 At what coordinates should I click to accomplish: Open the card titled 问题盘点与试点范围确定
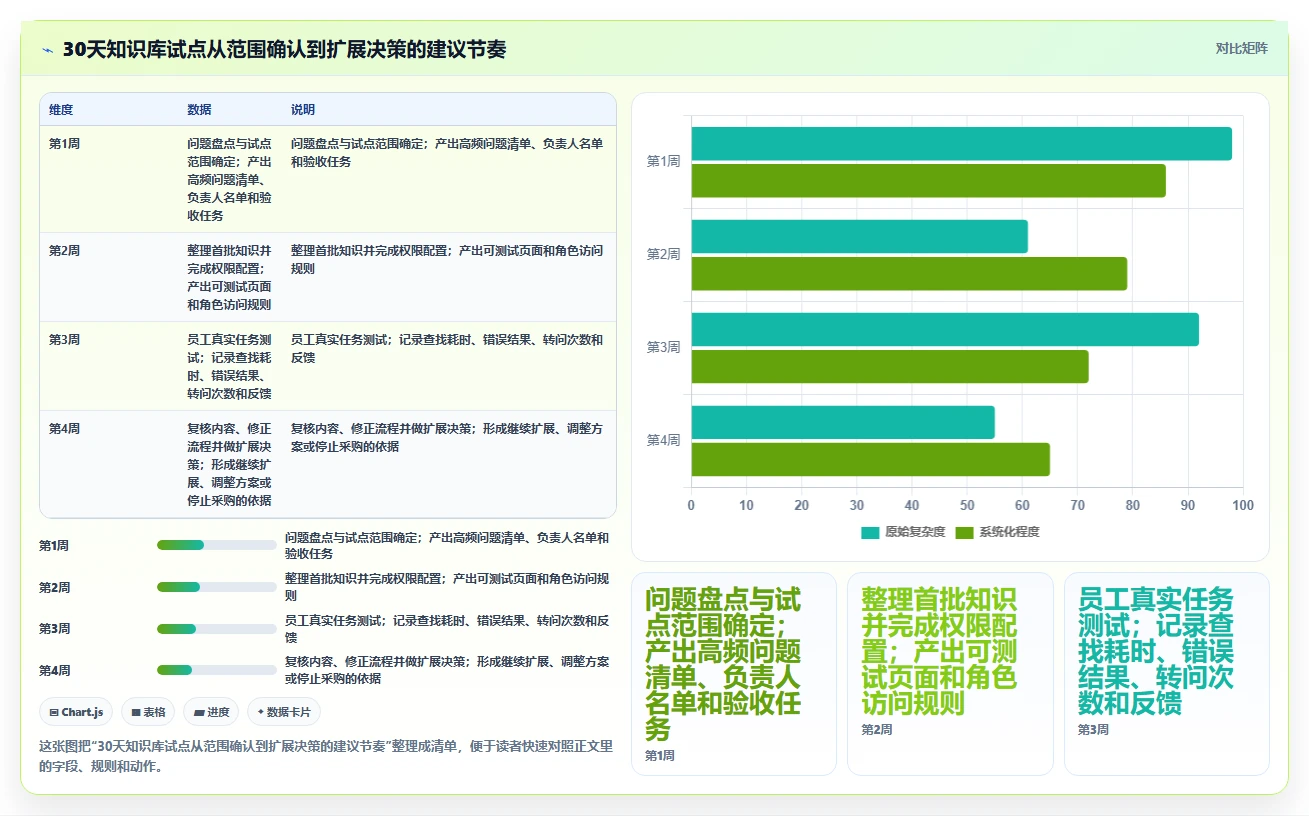[x=733, y=673]
